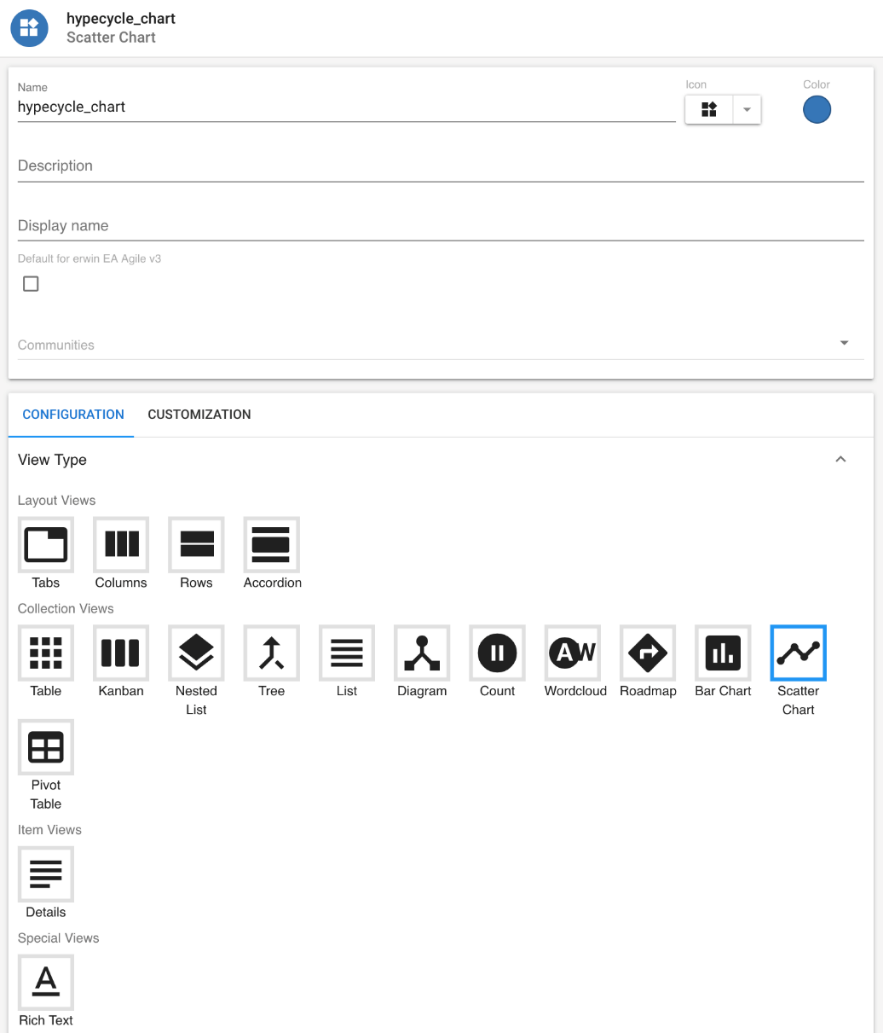Select the Tabs layout view icon

(45, 544)
